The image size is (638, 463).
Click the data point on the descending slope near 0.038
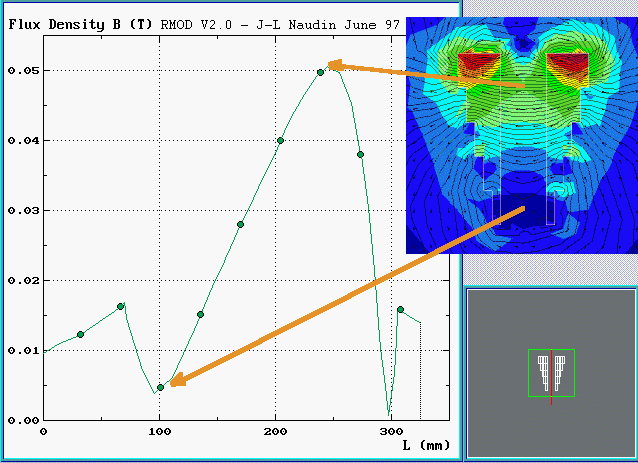360,155
